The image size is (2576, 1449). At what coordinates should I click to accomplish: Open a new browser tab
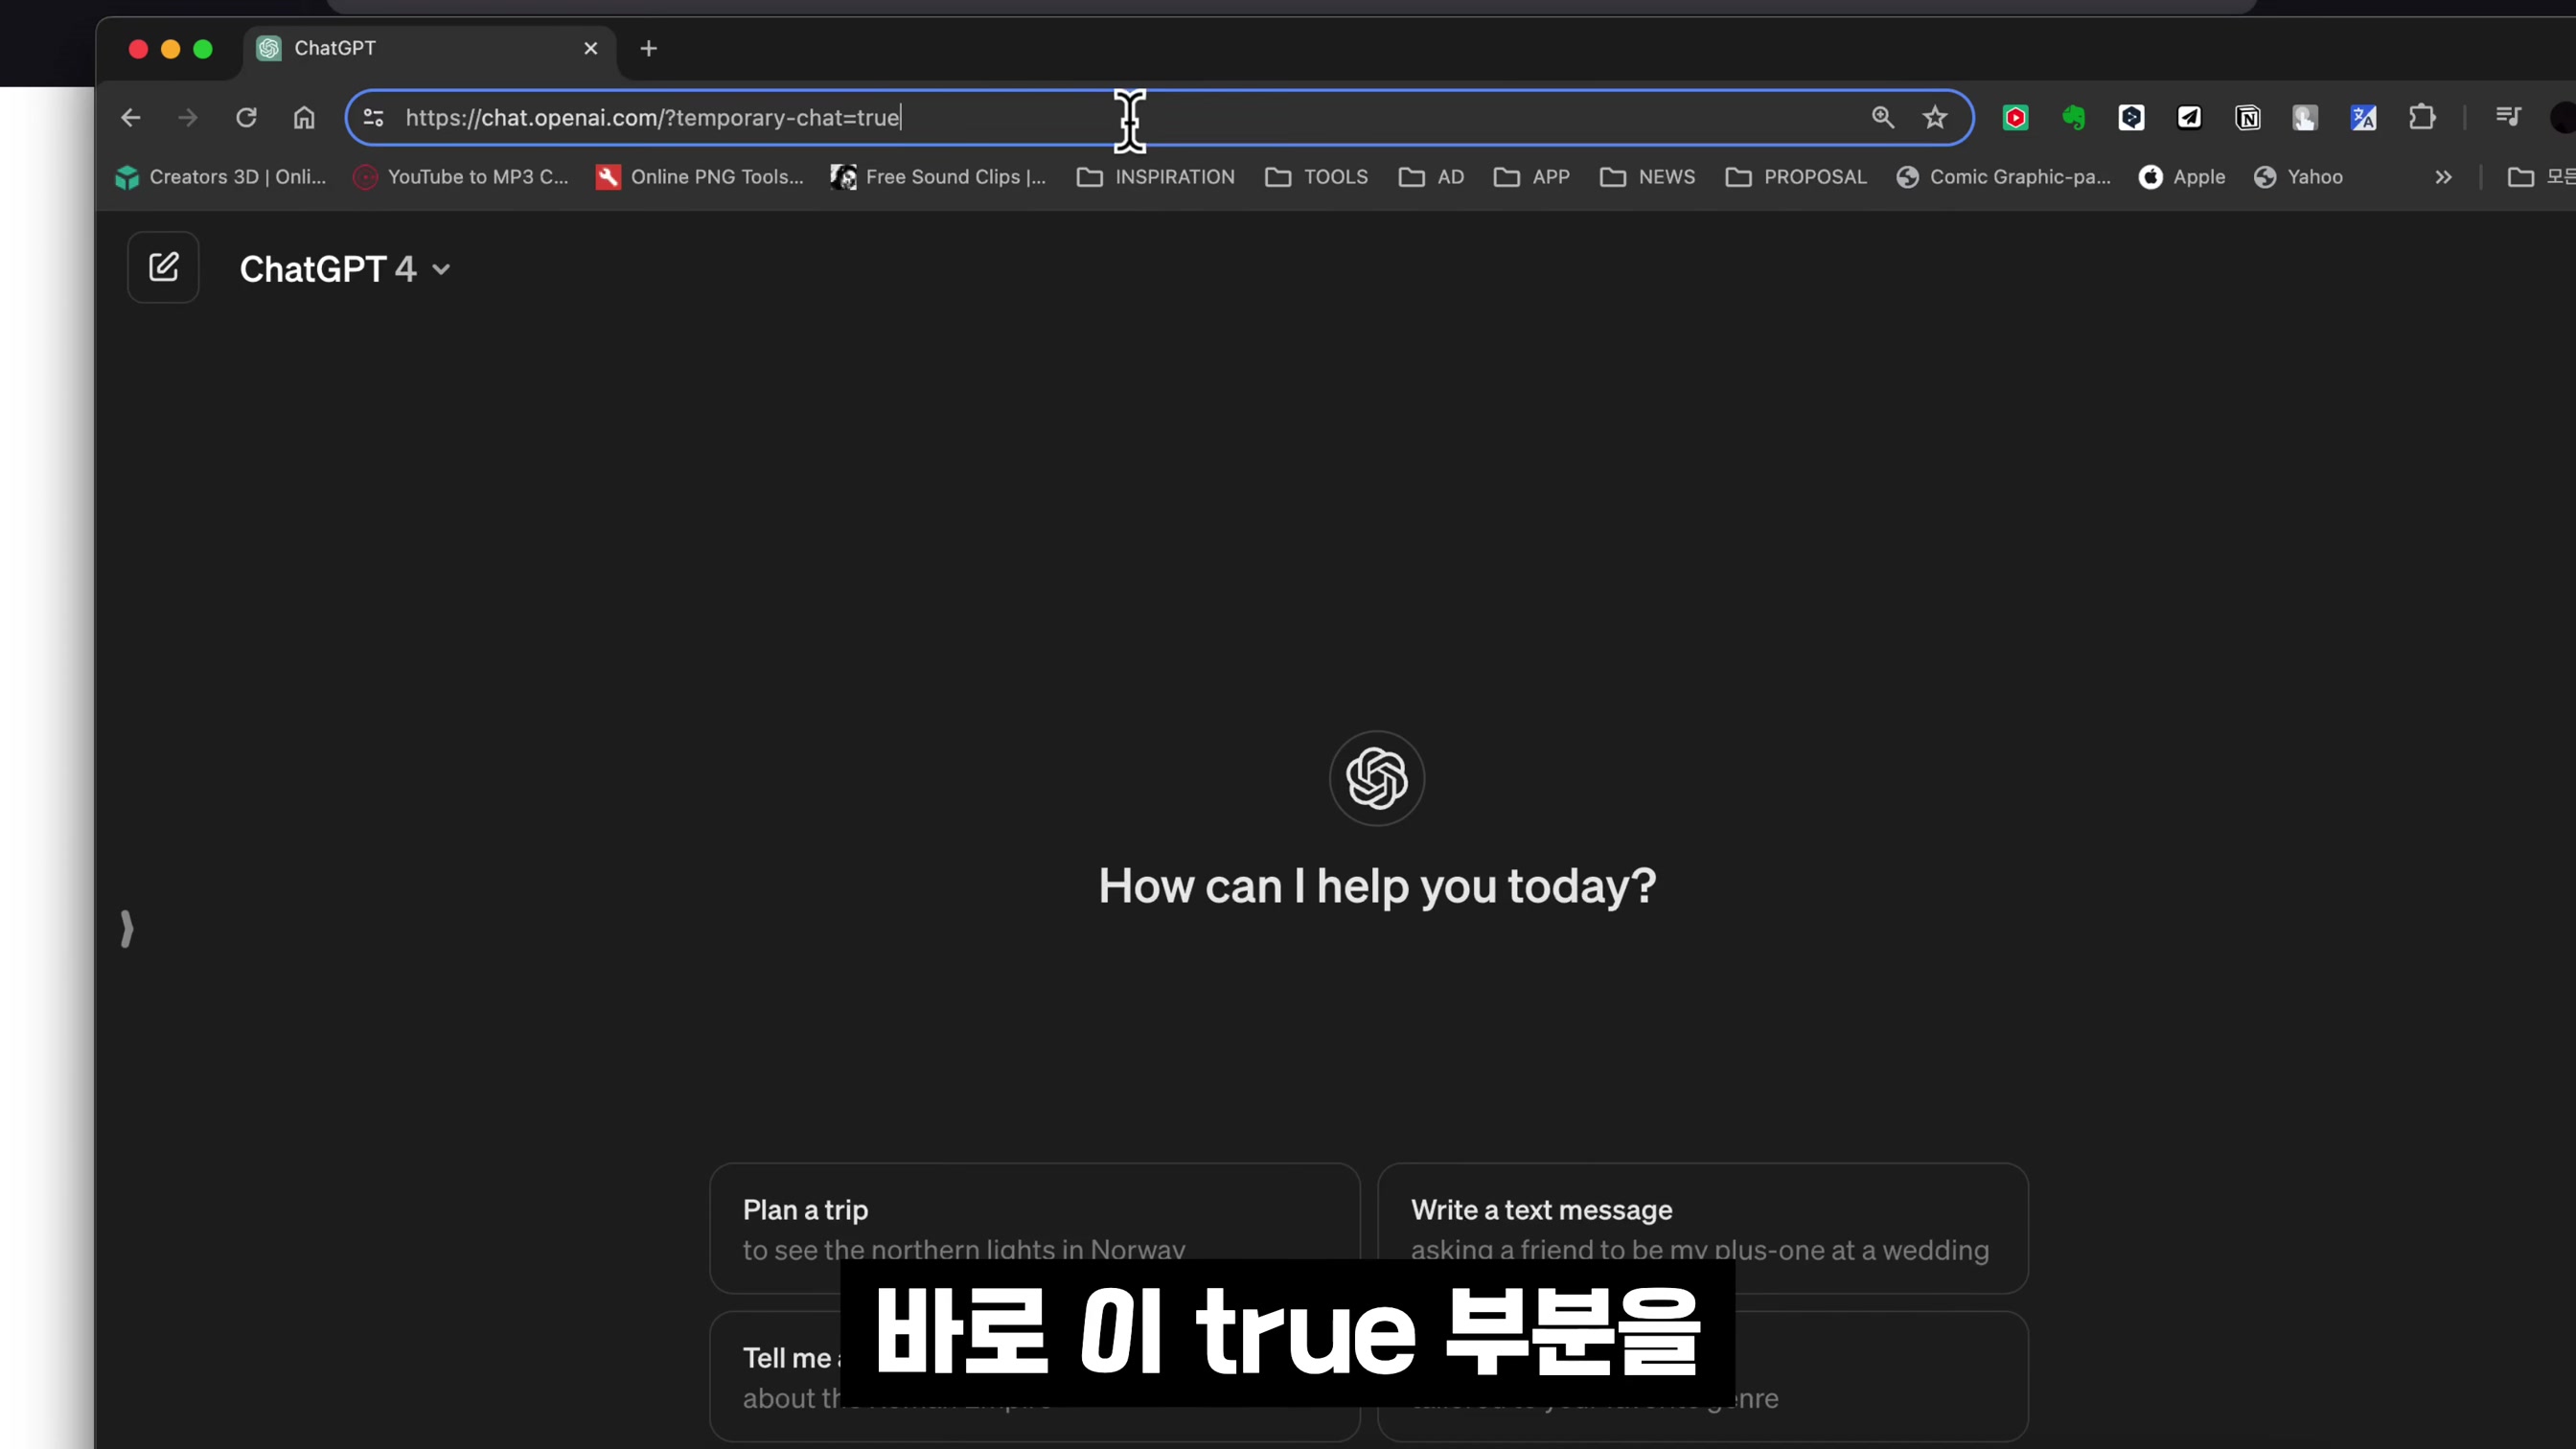[649, 49]
